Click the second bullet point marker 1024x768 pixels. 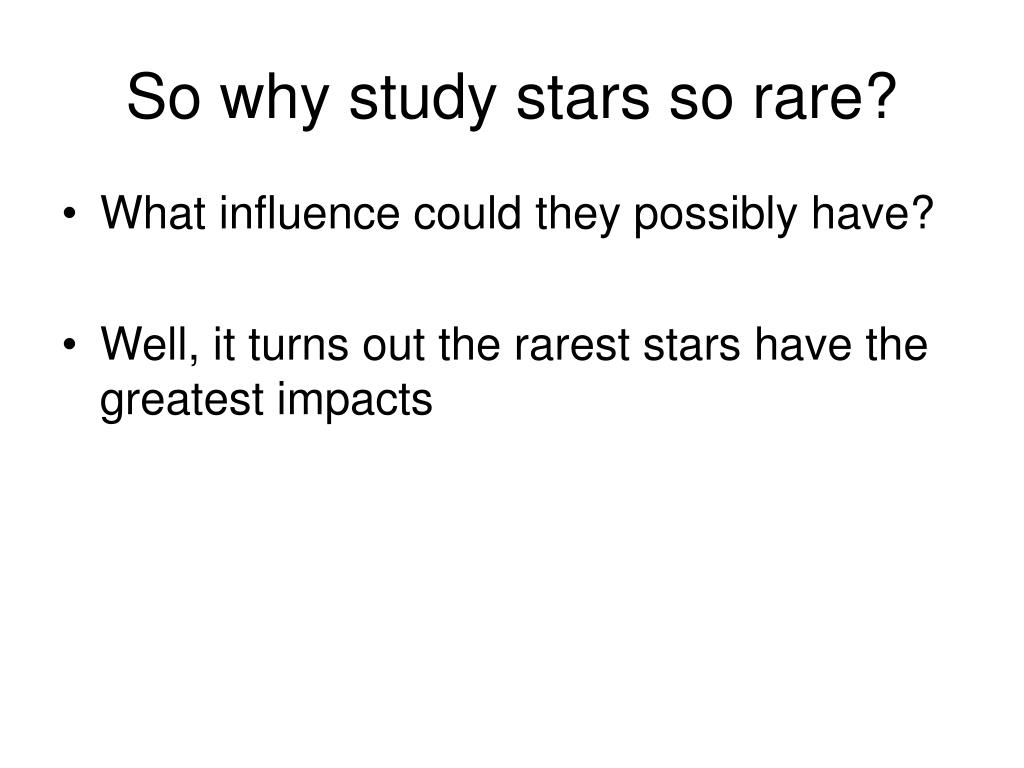click(70, 344)
